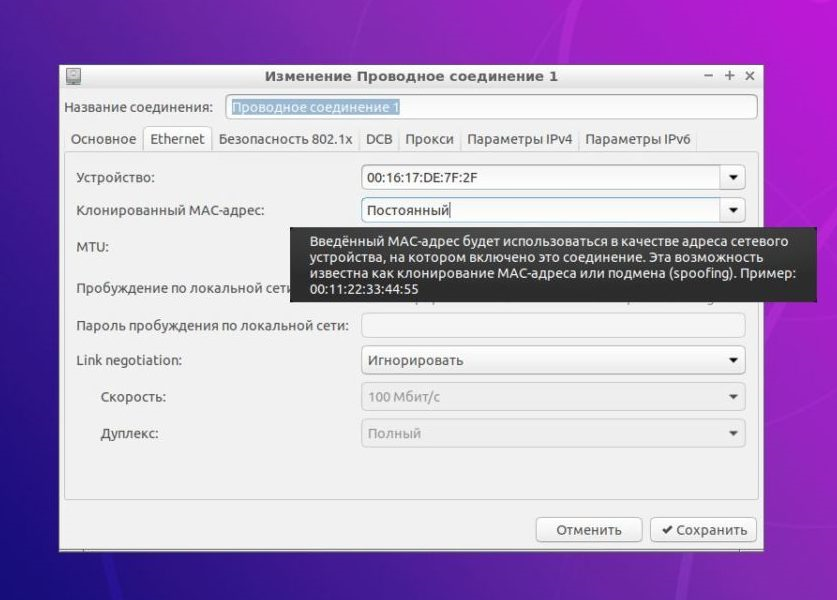The image size is (837, 600).
Task: Switch to the Параметры IPv6 tab
Action: (x=638, y=139)
